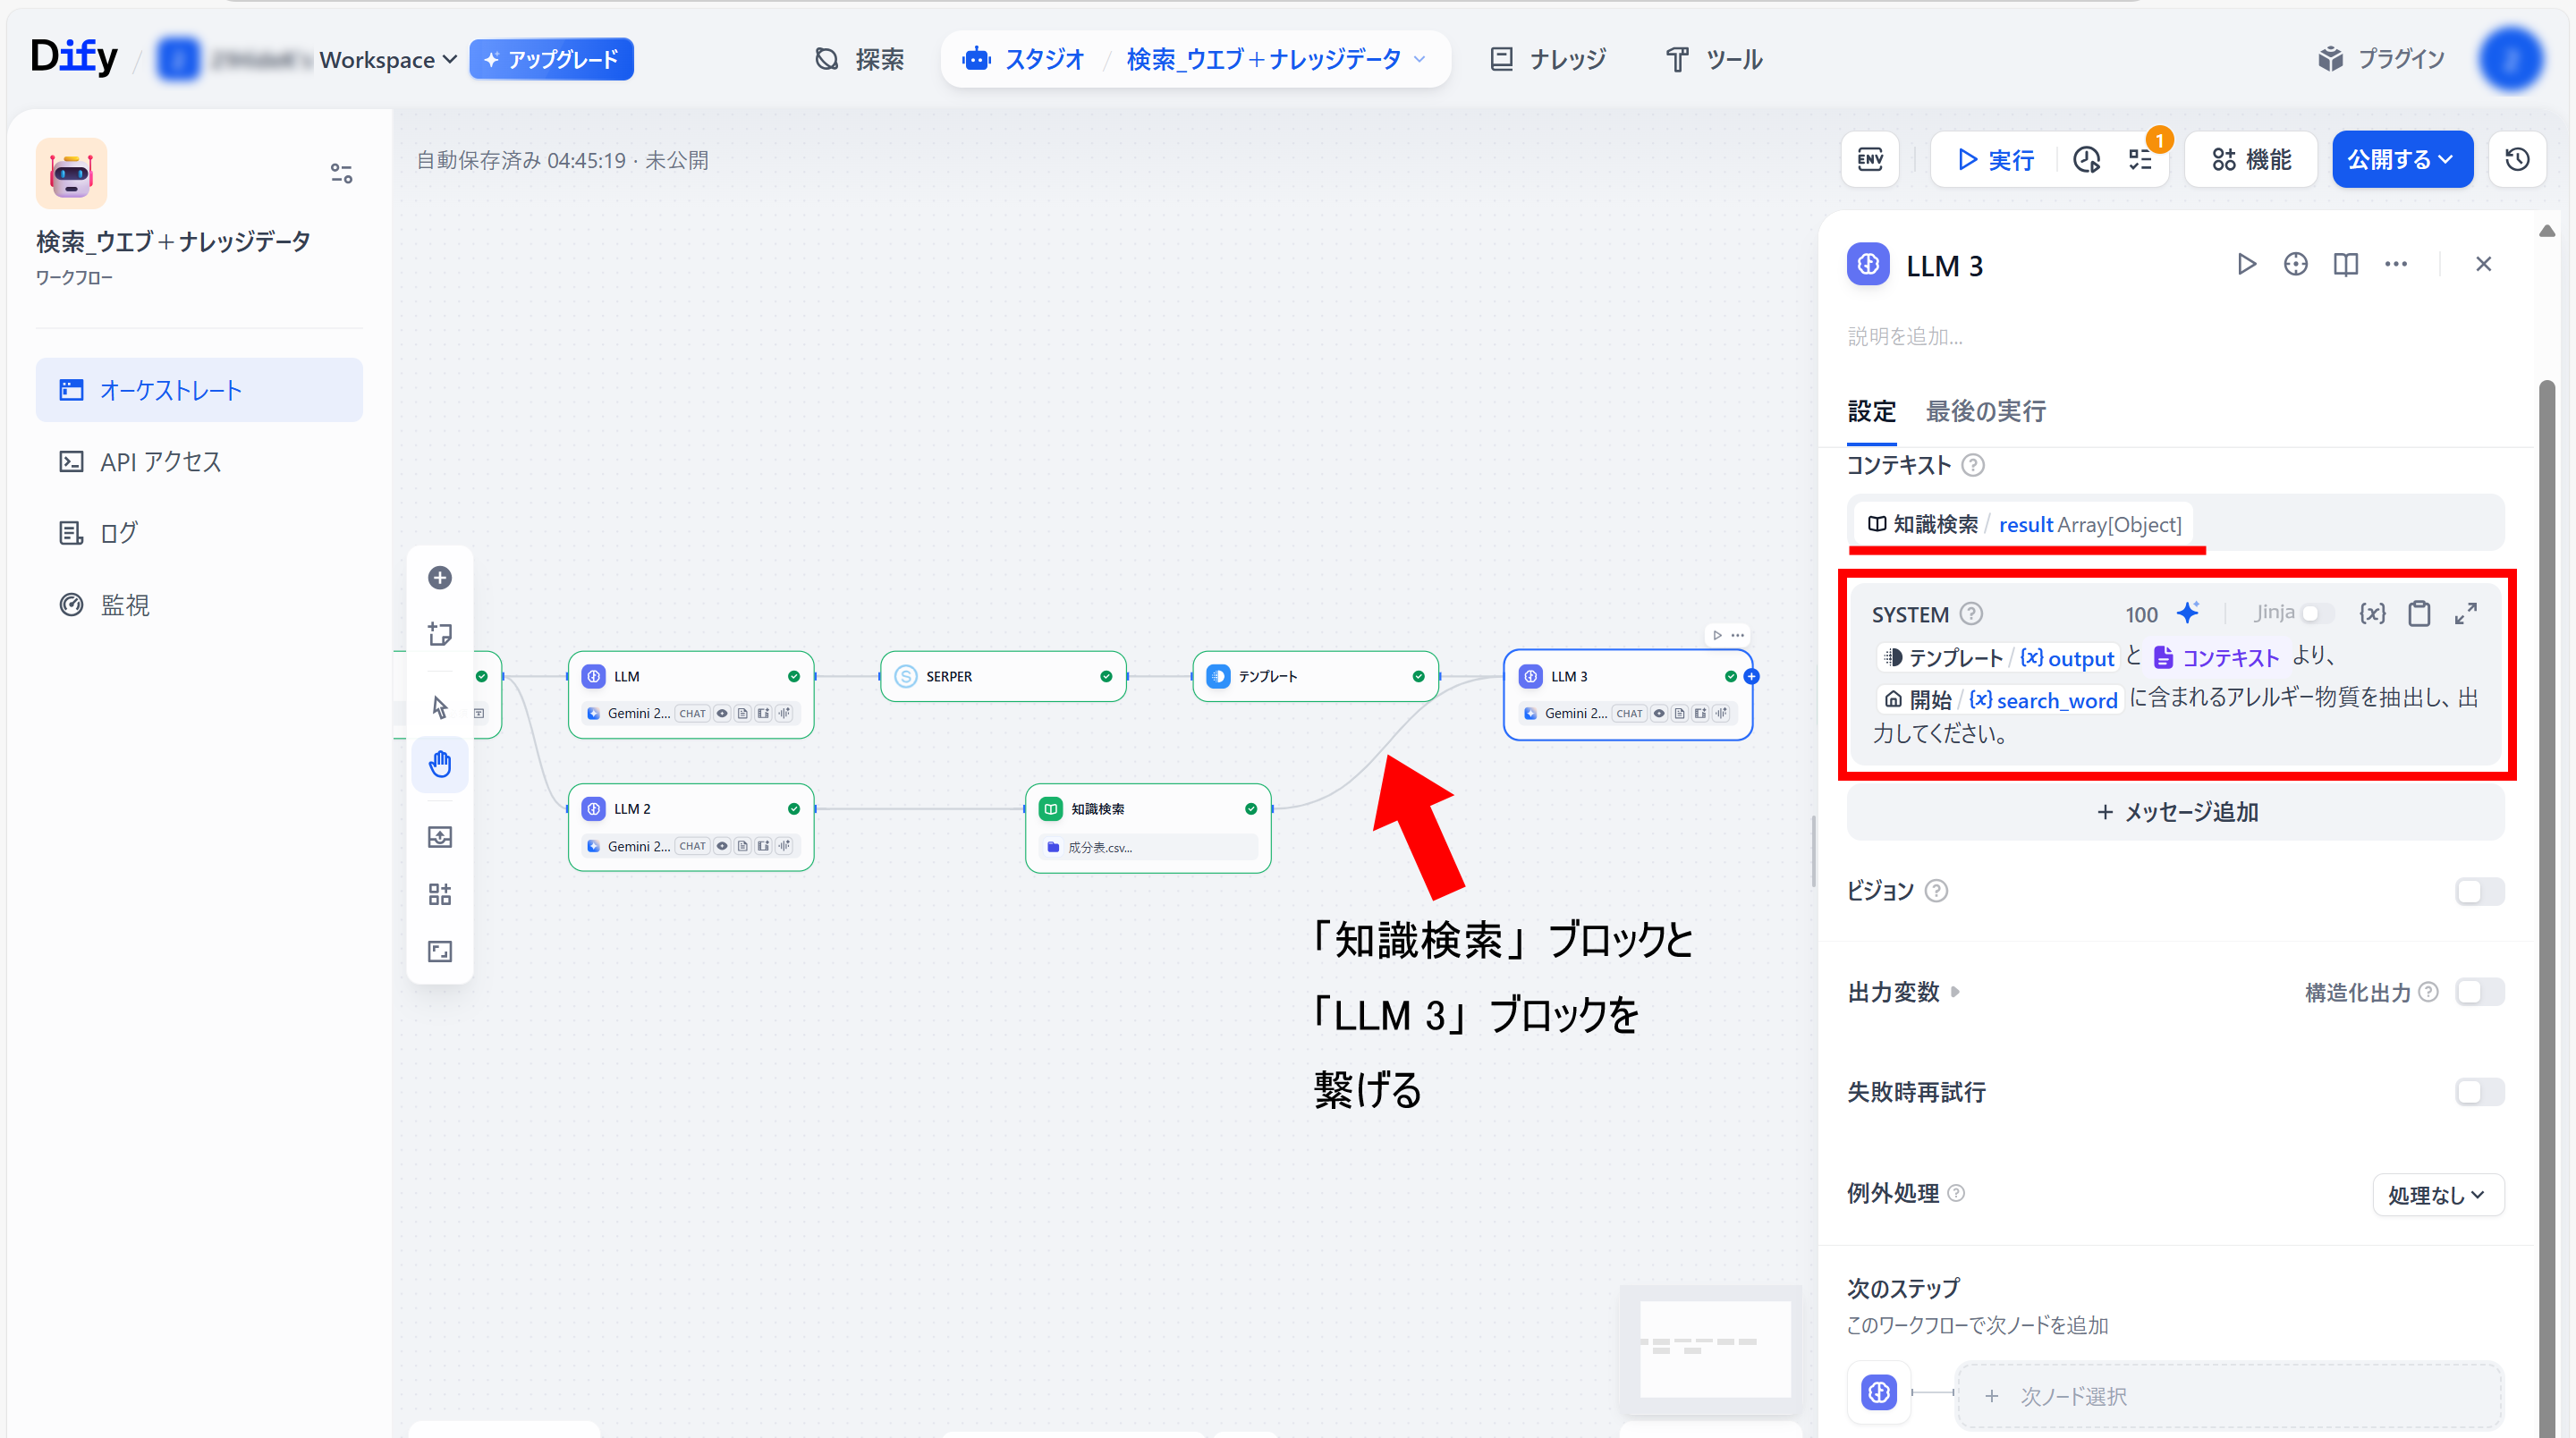Copy the SYSTEM prompt with clipboard icon
Screen dimensions: 2576x1438
pyautogui.click(x=2418, y=613)
